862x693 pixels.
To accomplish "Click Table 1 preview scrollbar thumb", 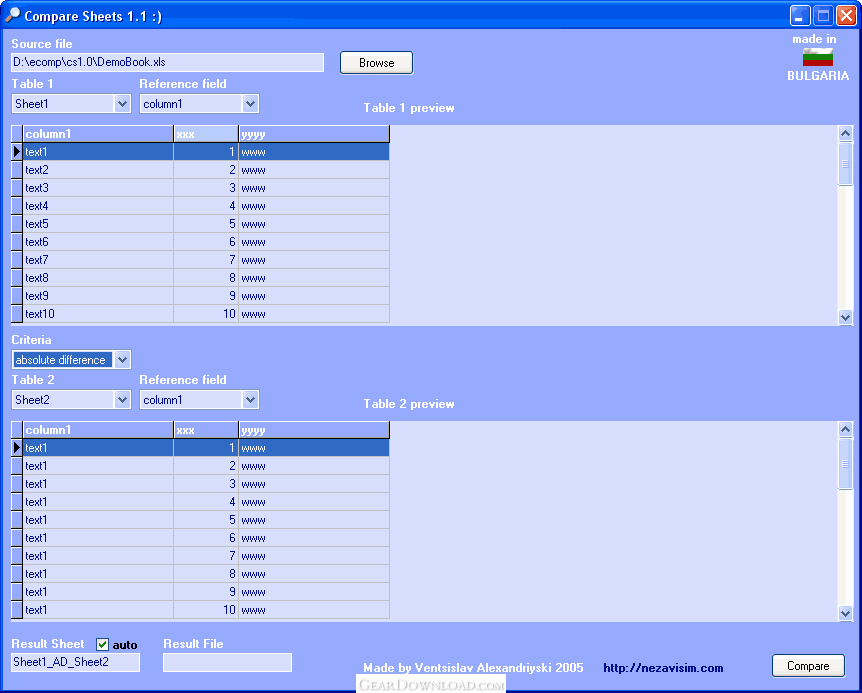I will click(x=846, y=164).
